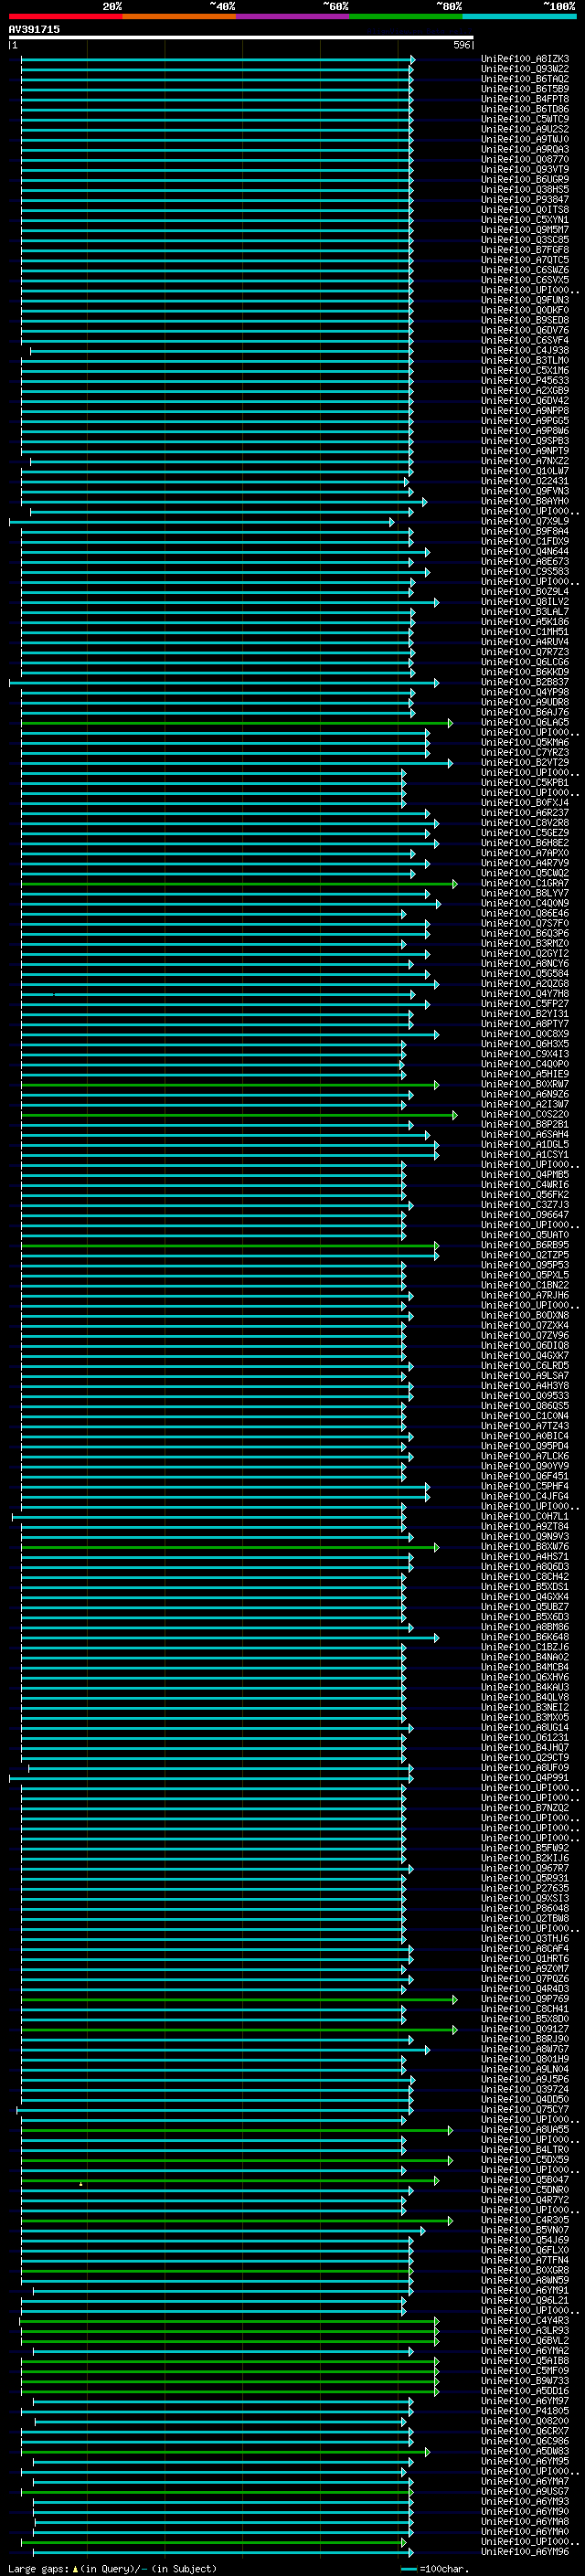Screen dimensions: 585x2576
Task: Select hit label UniRef100_O61231
Action: [525, 1737]
